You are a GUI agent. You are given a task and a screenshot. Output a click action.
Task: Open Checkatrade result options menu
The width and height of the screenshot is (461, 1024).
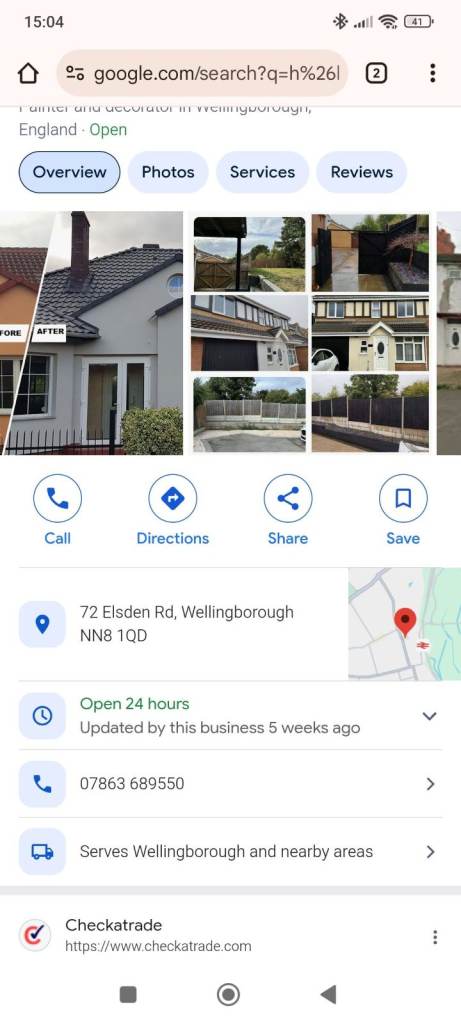(x=435, y=937)
